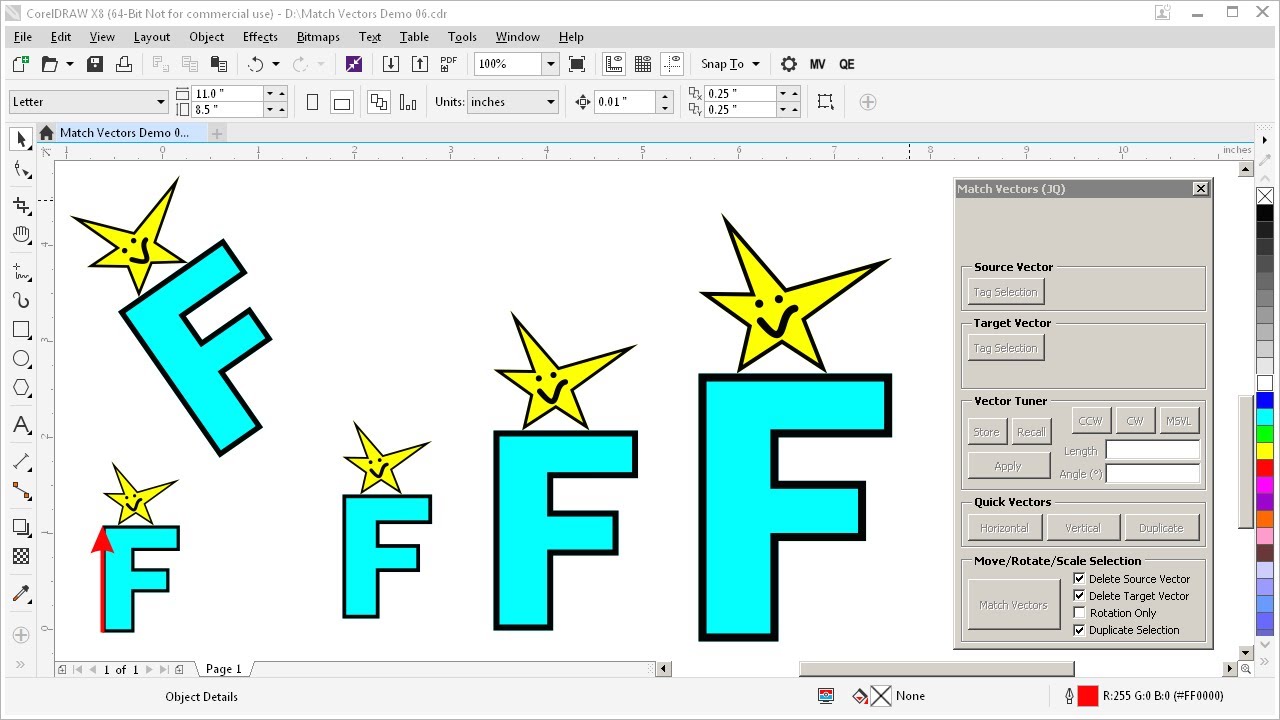
Task: Click the Angle input field
Action: point(1153,474)
